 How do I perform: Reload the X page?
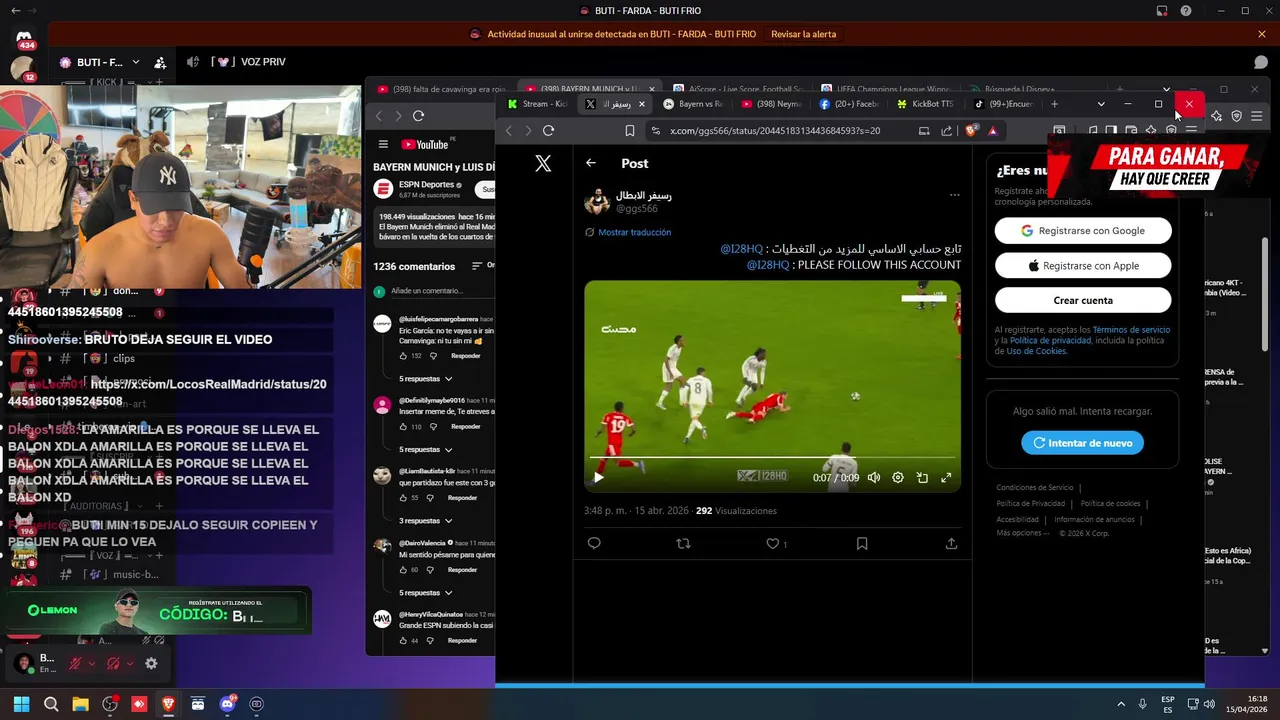pos(548,131)
